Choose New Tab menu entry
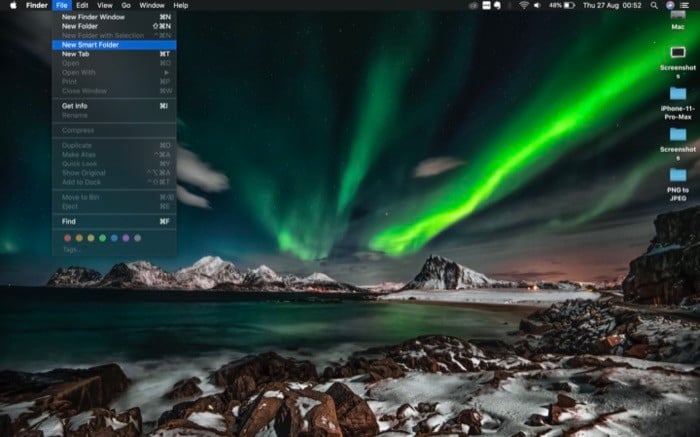The width and height of the screenshot is (700, 437). [x=114, y=54]
